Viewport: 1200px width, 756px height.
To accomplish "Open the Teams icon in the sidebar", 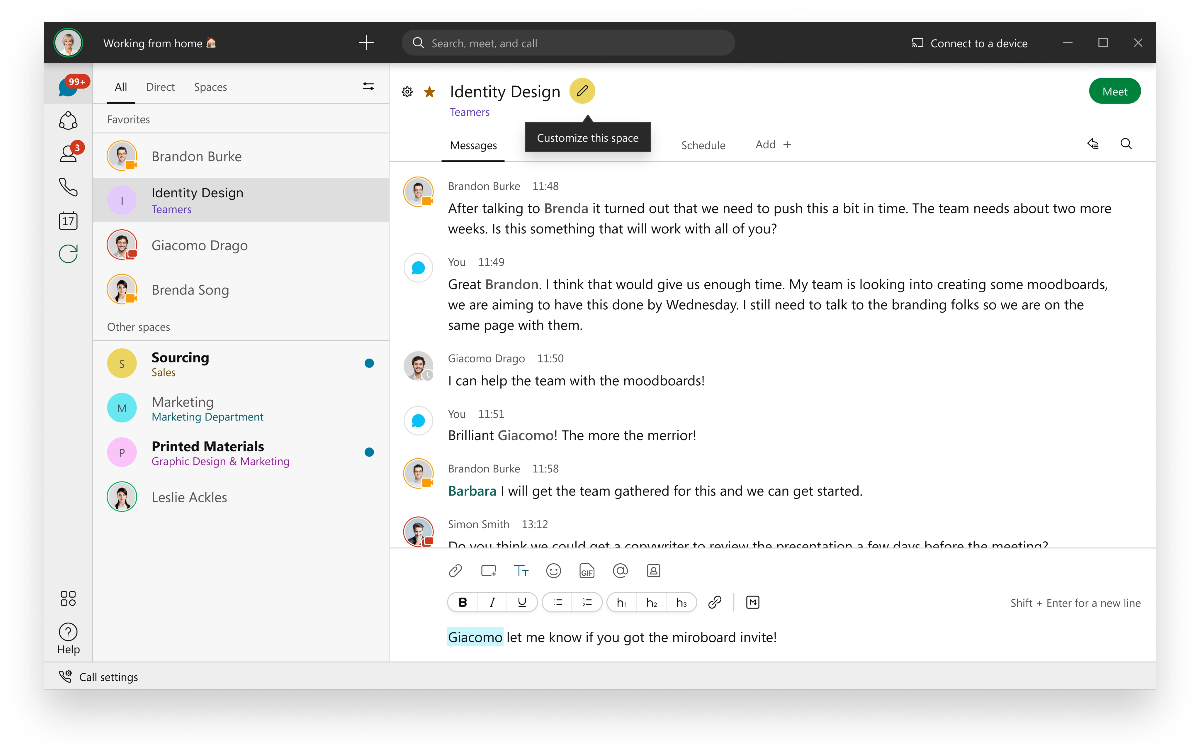I will coord(68,121).
